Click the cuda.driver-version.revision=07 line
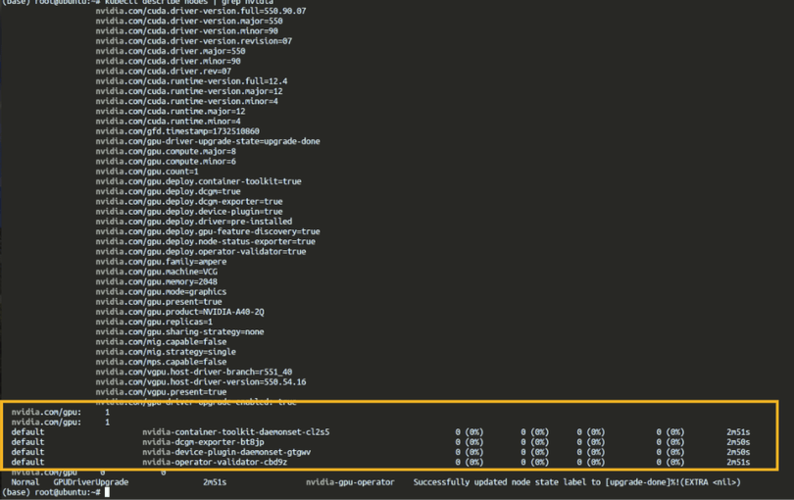This screenshot has width=794, height=500. pyautogui.click(x=193, y=41)
